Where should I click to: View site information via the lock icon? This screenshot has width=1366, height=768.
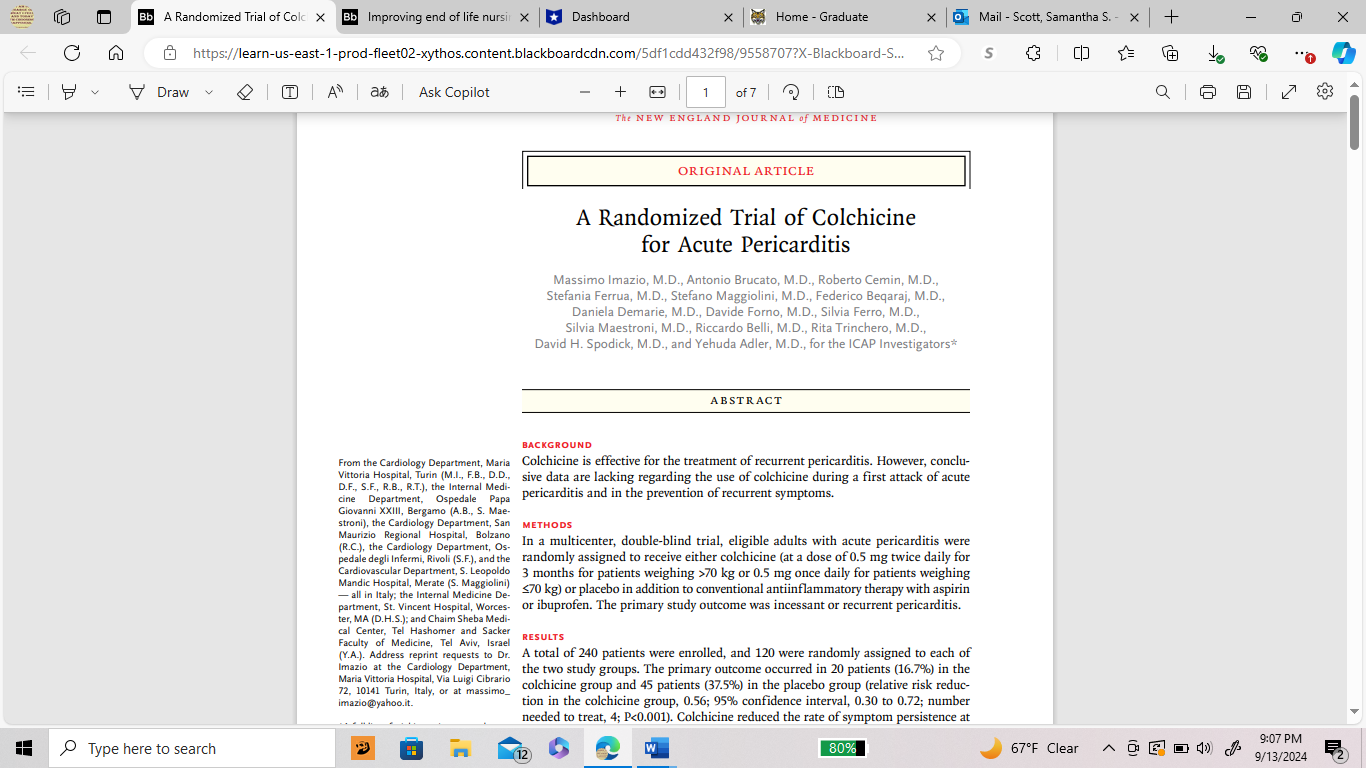pos(170,53)
